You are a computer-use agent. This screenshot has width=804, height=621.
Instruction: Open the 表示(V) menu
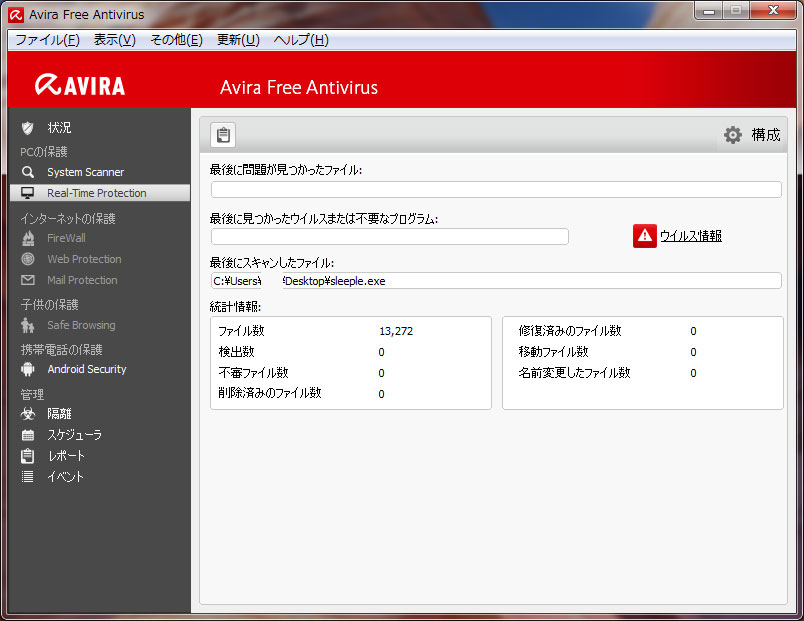click(x=114, y=39)
